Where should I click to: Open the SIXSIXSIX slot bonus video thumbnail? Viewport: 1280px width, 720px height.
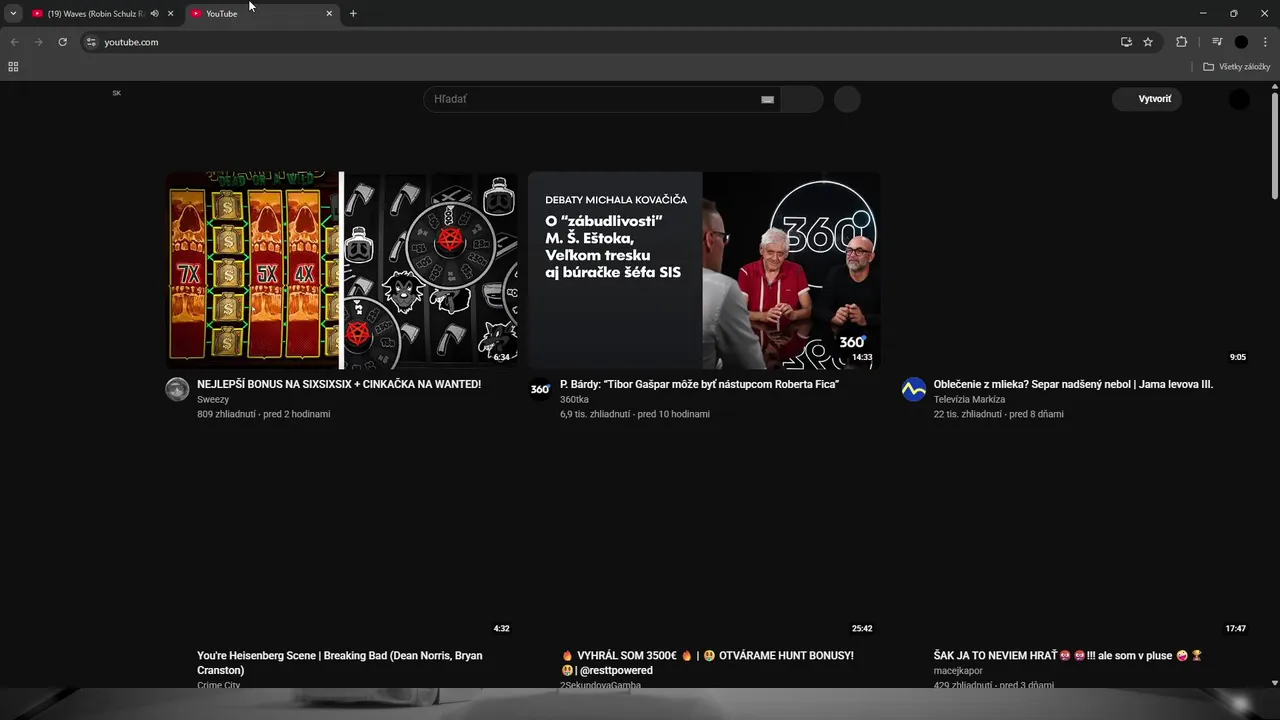pos(341,271)
